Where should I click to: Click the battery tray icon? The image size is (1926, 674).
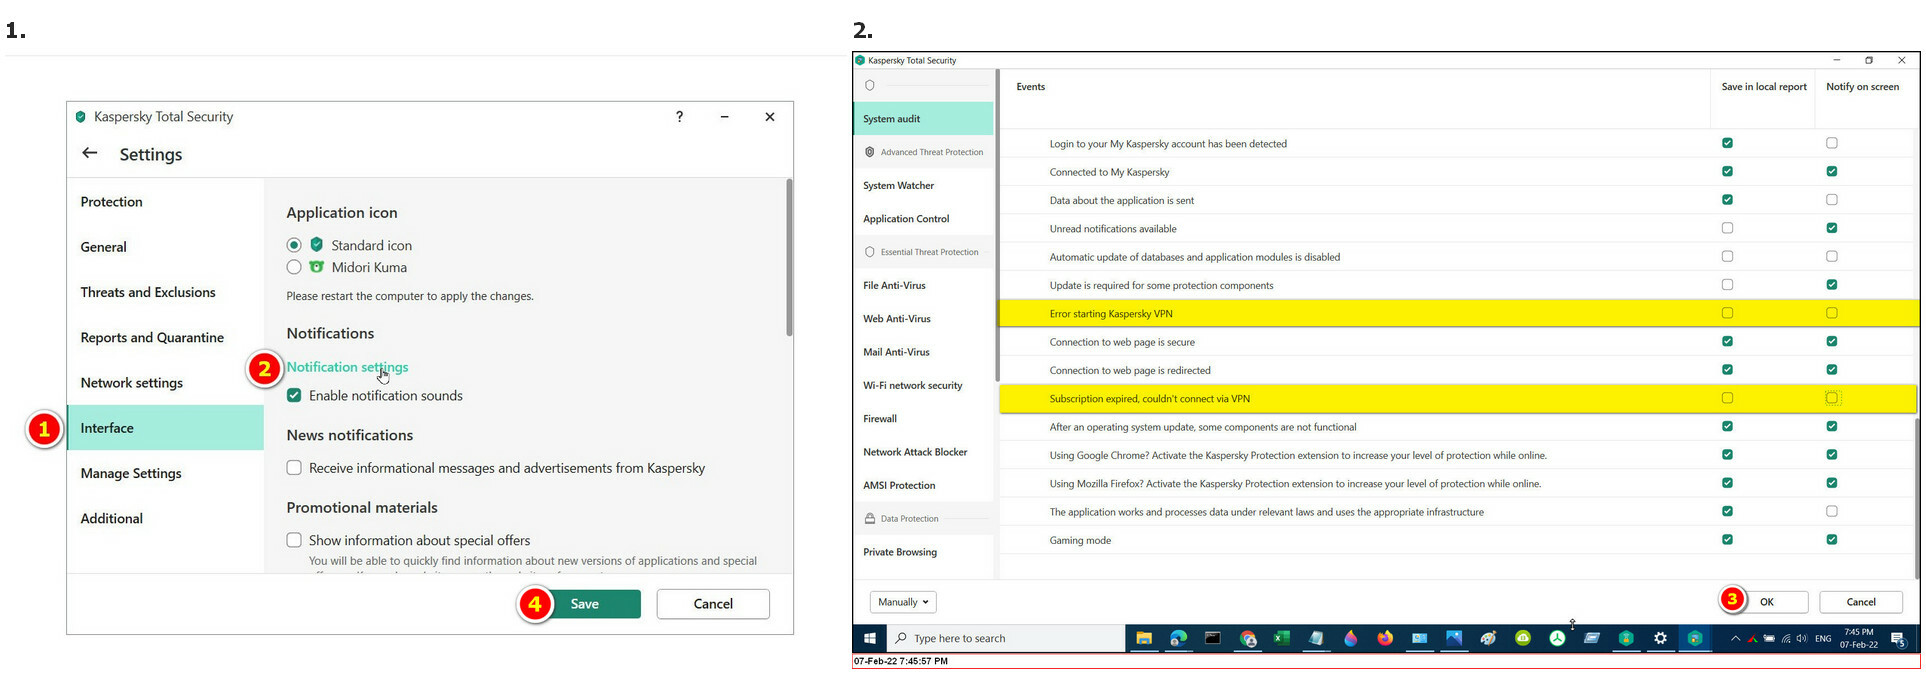tap(1769, 638)
